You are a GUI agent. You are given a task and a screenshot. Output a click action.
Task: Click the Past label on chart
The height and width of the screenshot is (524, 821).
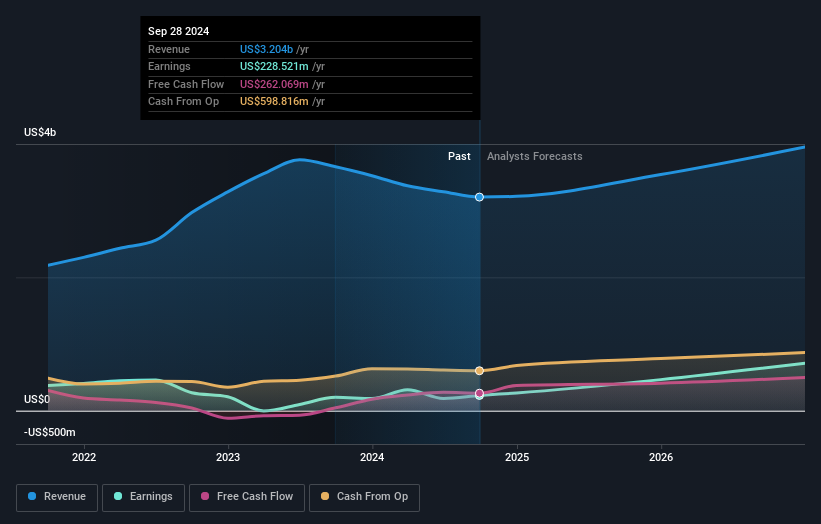click(459, 156)
